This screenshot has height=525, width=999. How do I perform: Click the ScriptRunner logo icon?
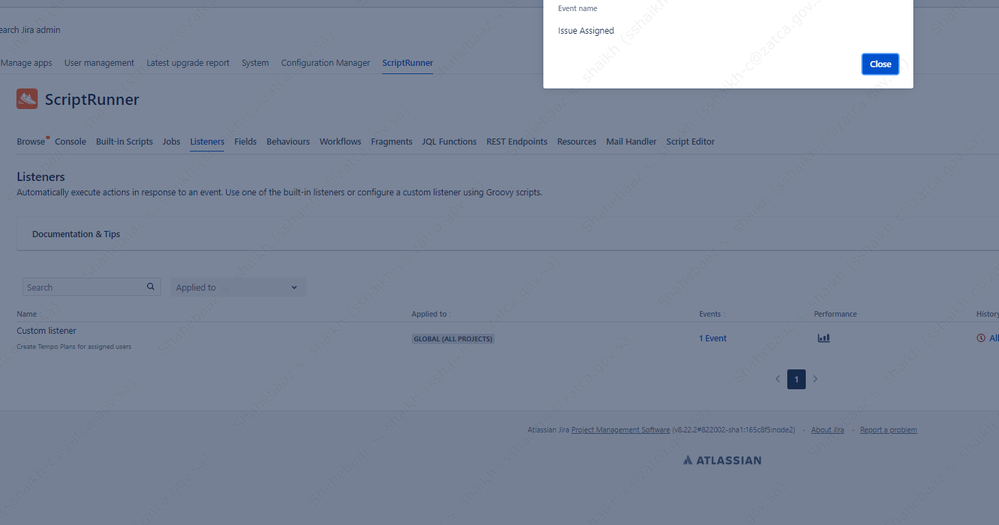(x=27, y=99)
